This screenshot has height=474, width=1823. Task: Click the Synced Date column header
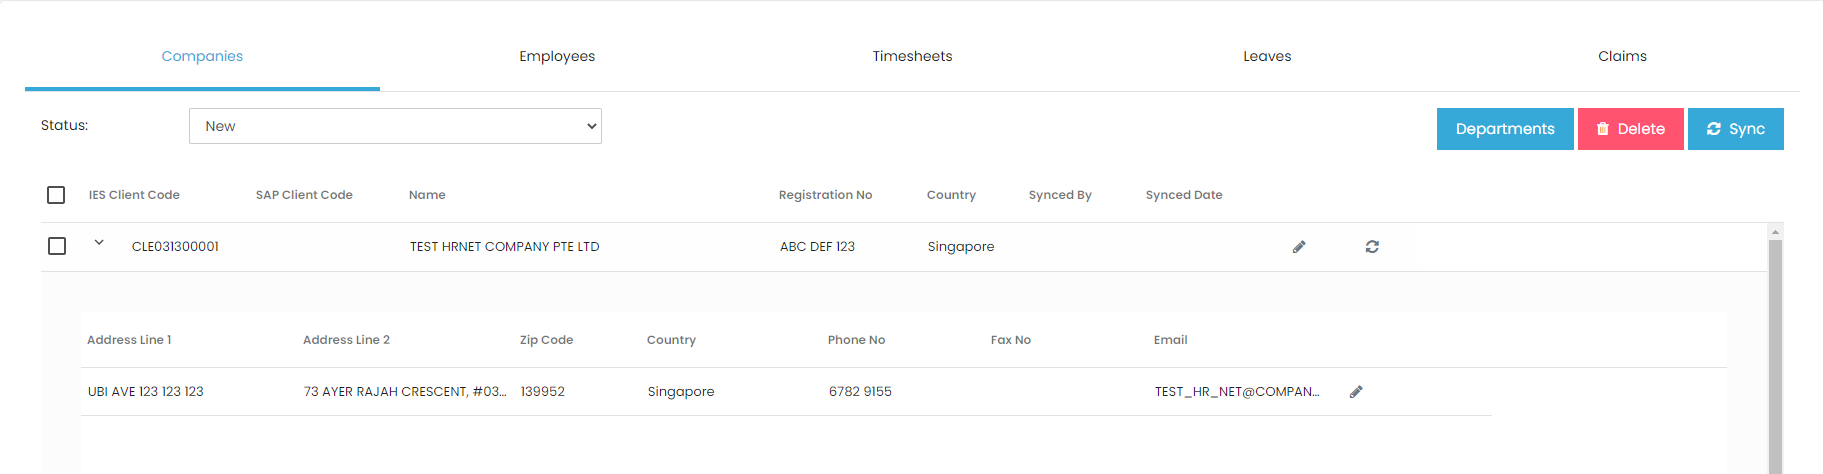click(1184, 195)
